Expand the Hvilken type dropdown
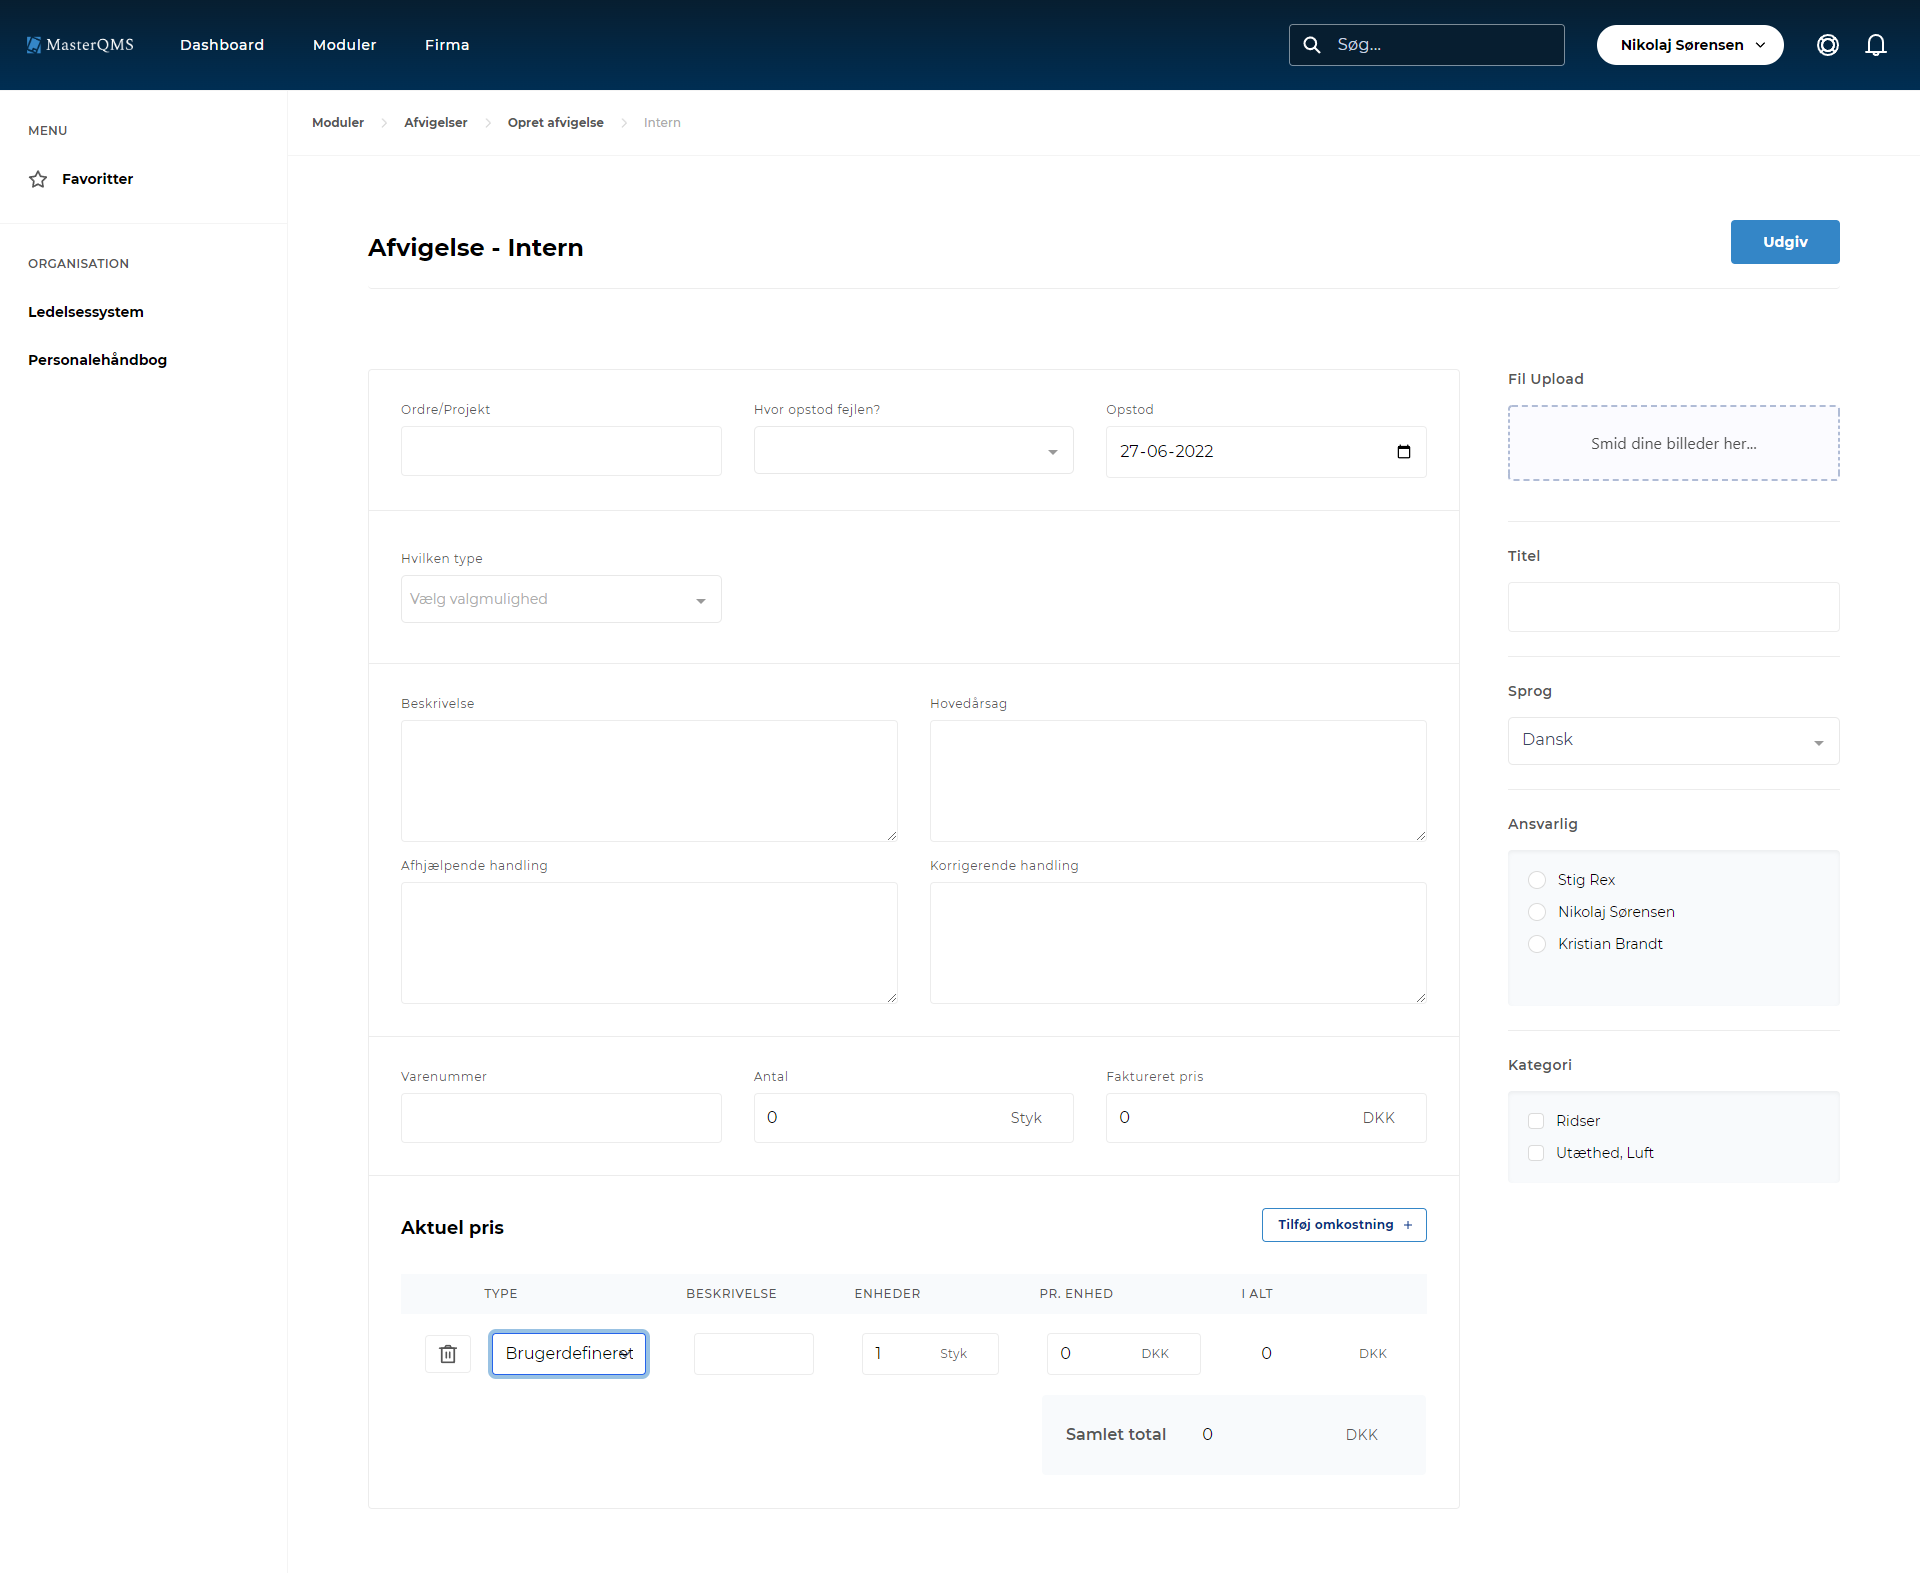 pos(561,599)
